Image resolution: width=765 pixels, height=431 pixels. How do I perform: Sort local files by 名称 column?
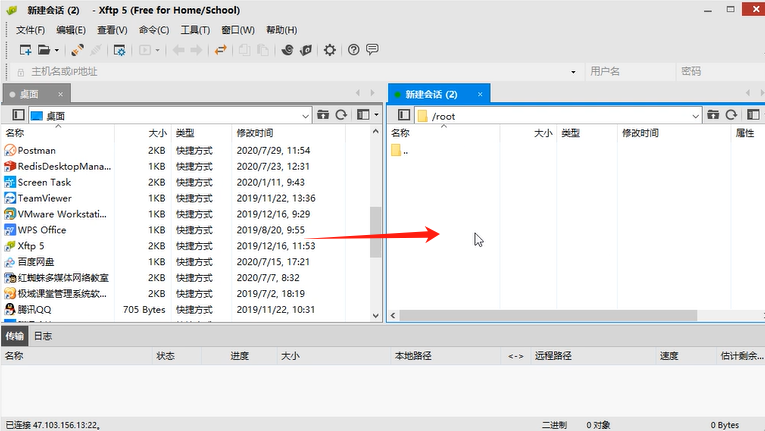pyautogui.click(x=58, y=133)
